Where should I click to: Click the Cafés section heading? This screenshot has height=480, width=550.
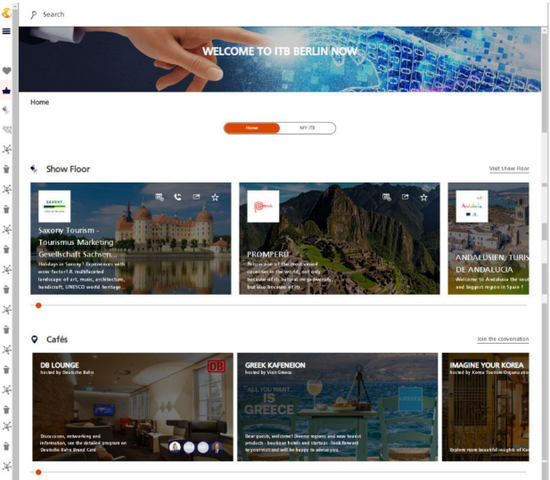(57, 339)
